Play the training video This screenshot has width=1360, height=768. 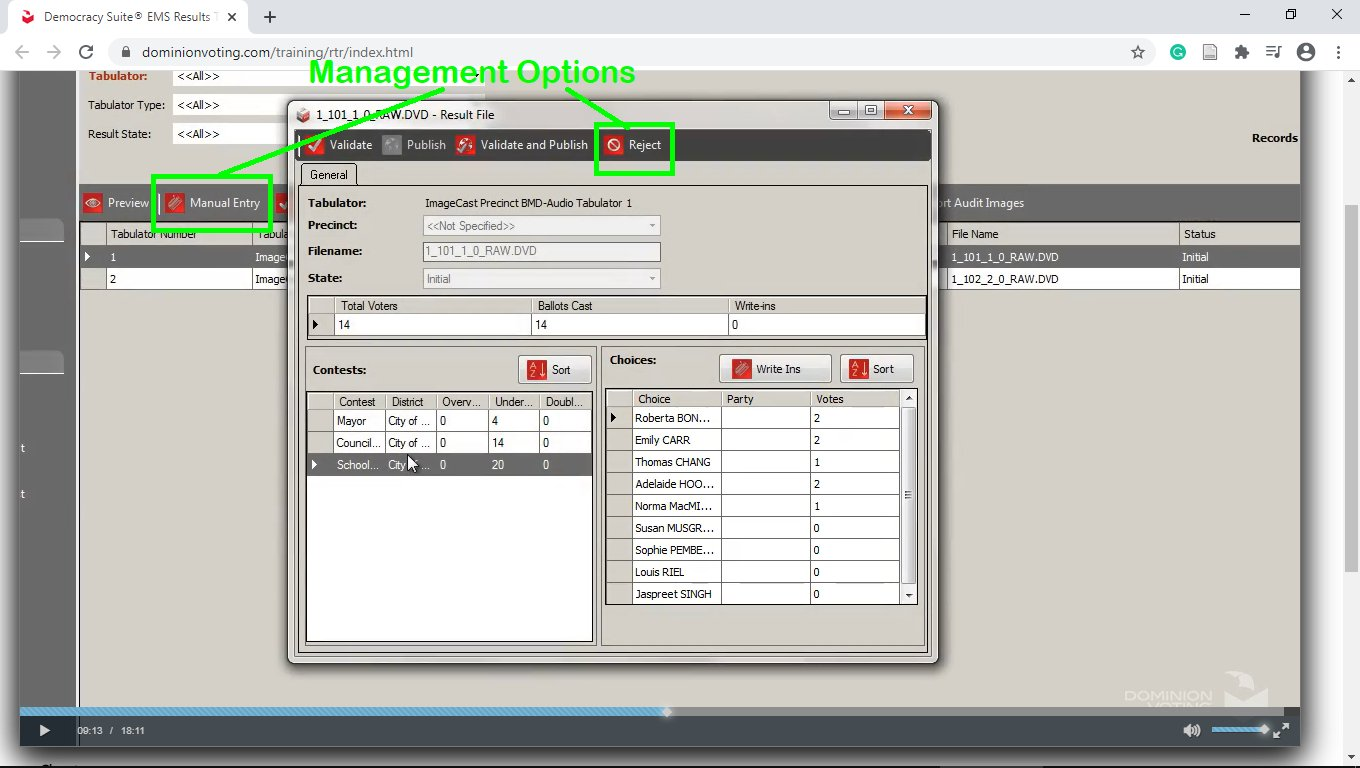pyautogui.click(x=44, y=731)
